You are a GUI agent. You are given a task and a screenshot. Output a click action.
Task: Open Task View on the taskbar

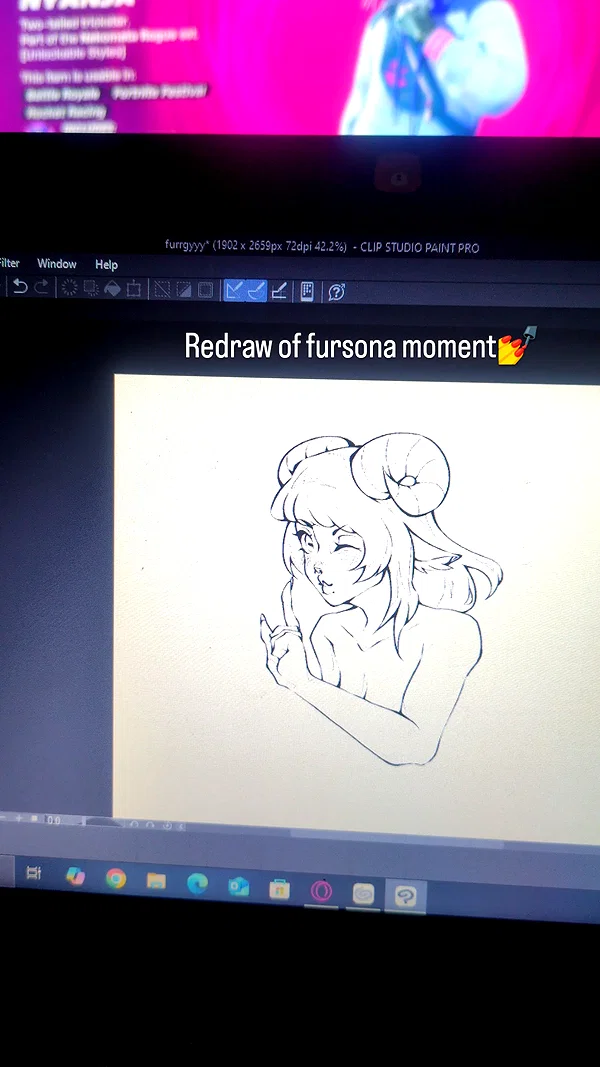[x=33, y=873]
